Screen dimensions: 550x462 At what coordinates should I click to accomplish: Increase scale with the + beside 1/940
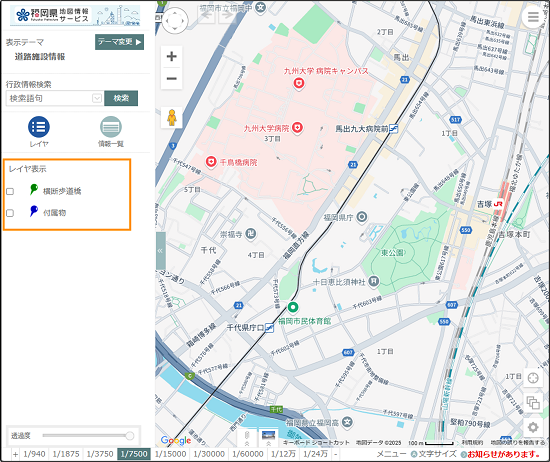point(15,454)
